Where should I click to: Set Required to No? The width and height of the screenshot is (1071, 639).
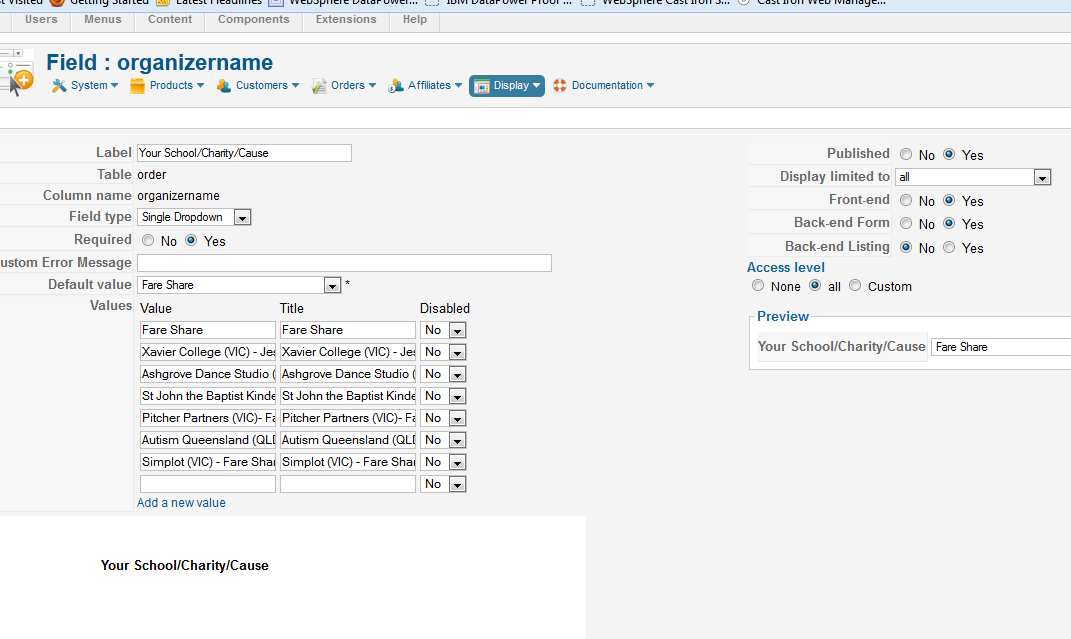point(148,240)
